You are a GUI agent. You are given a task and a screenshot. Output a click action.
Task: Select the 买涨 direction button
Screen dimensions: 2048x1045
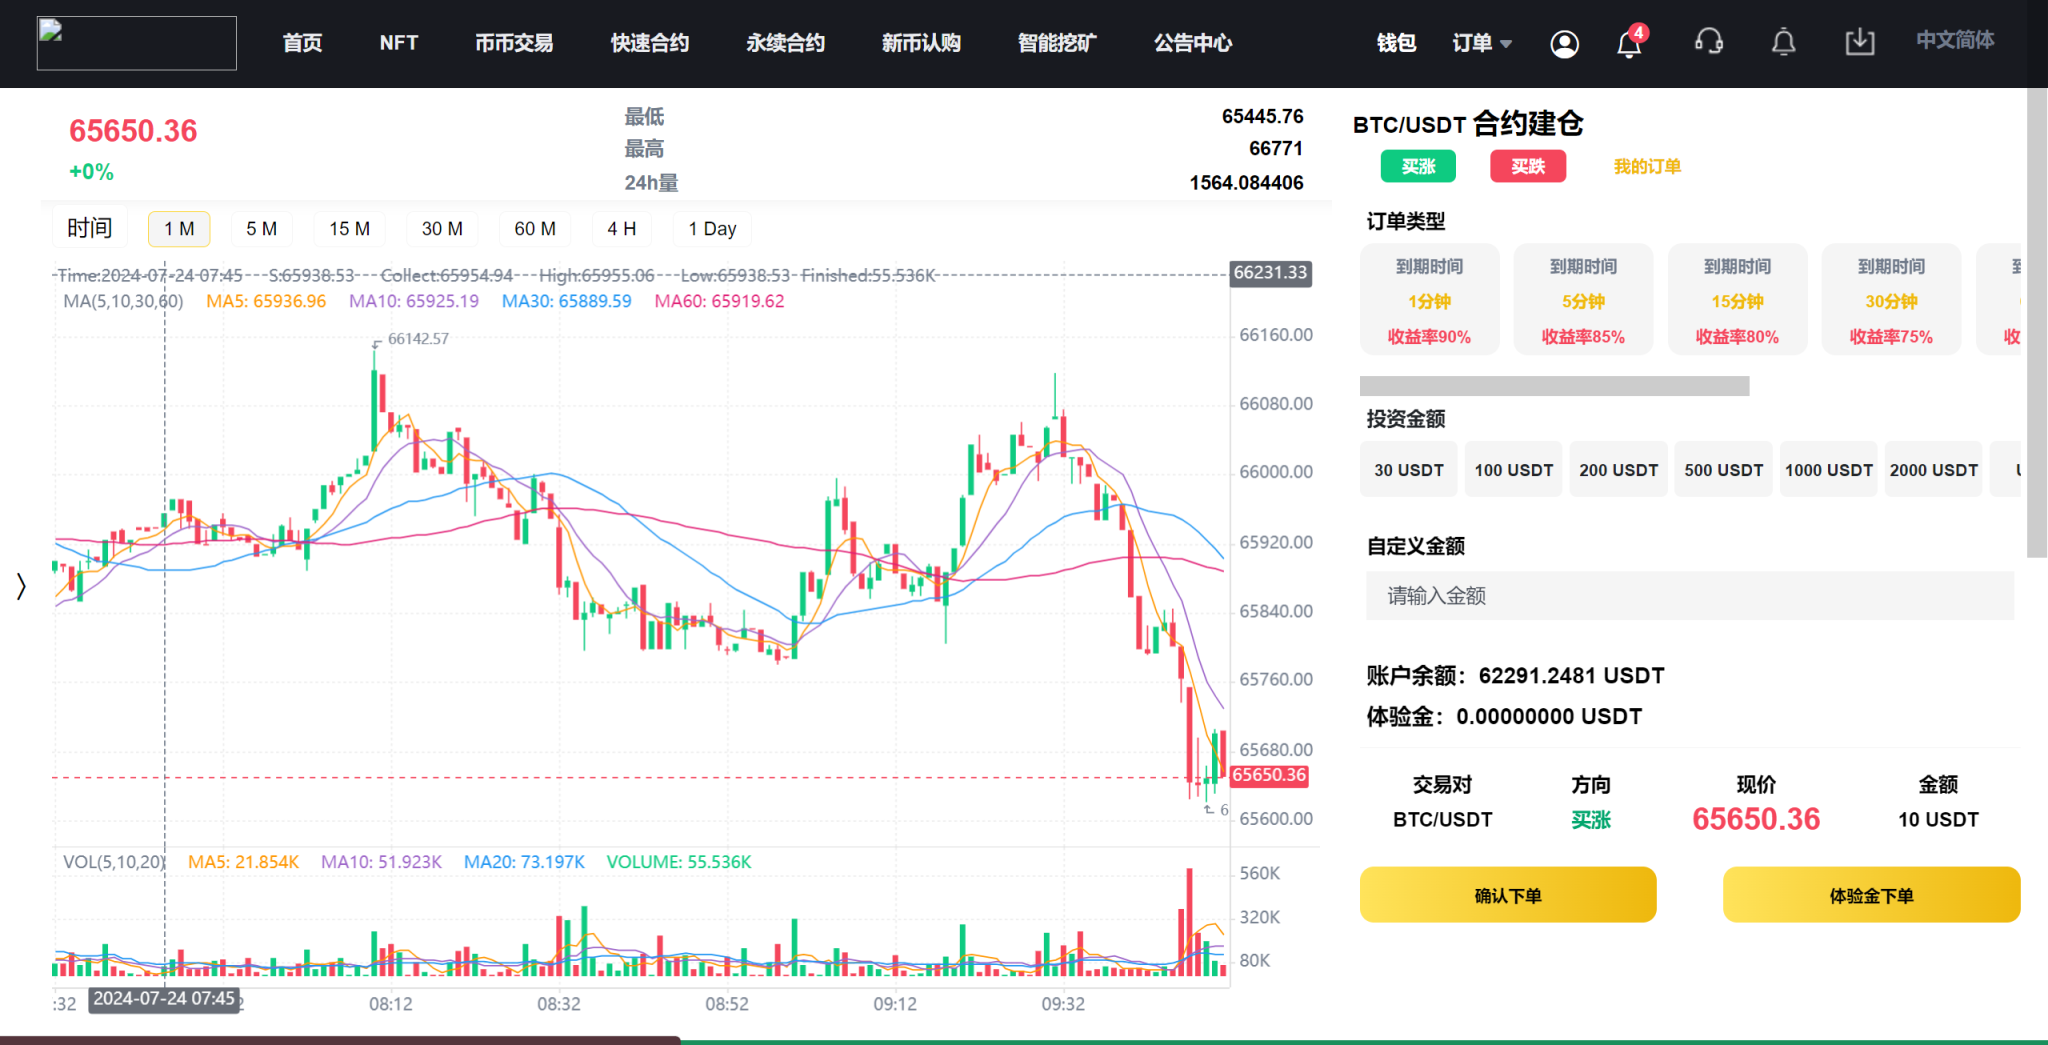(1418, 166)
